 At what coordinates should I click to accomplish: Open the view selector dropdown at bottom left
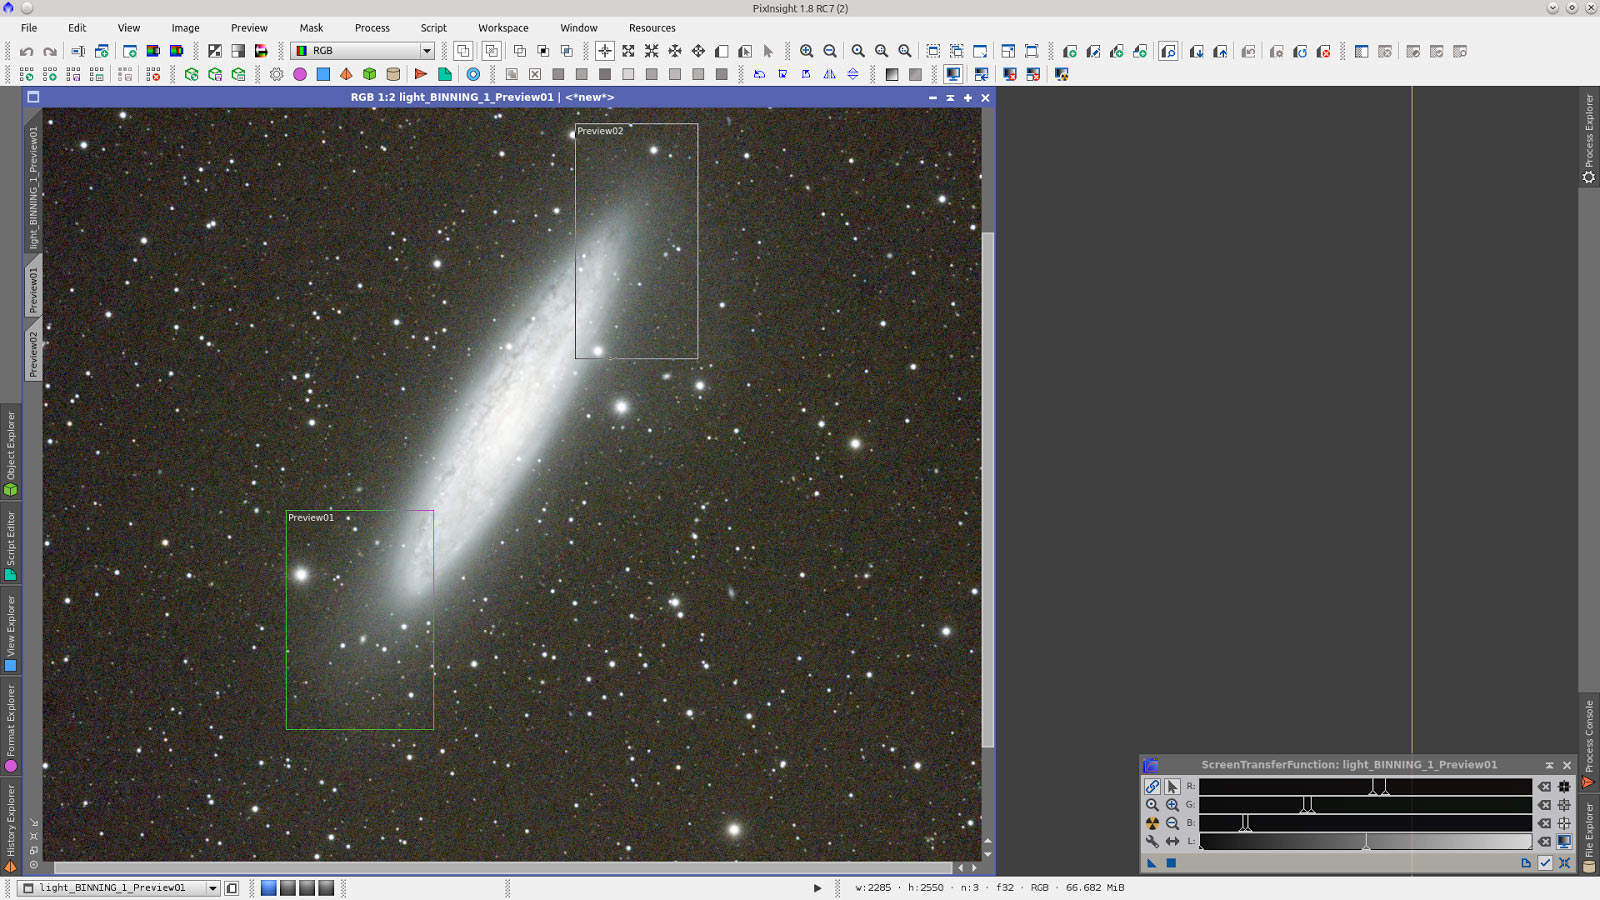click(x=213, y=888)
